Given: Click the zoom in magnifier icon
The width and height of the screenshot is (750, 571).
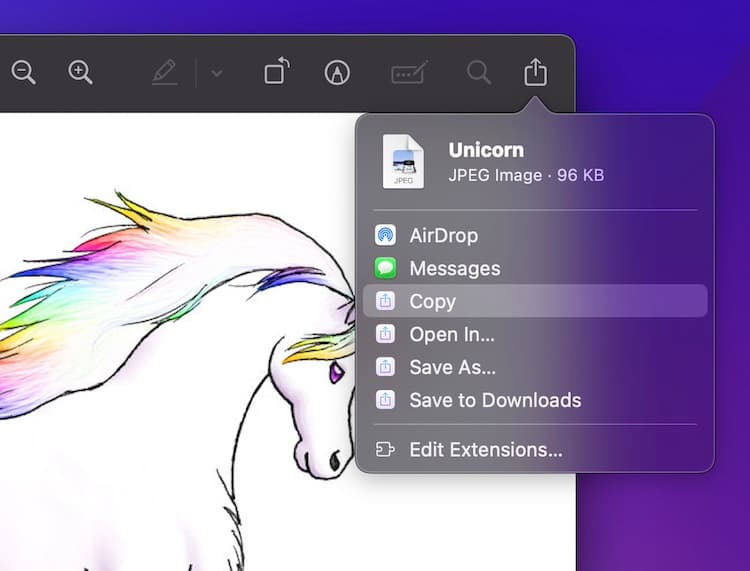Looking at the screenshot, I should click(80, 72).
